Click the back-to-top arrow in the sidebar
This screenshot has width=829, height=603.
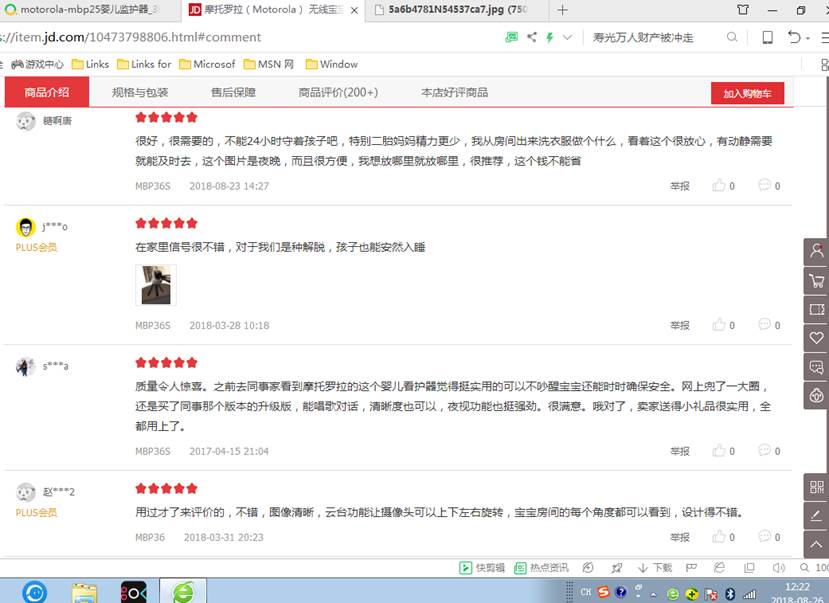click(x=817, y=545)
